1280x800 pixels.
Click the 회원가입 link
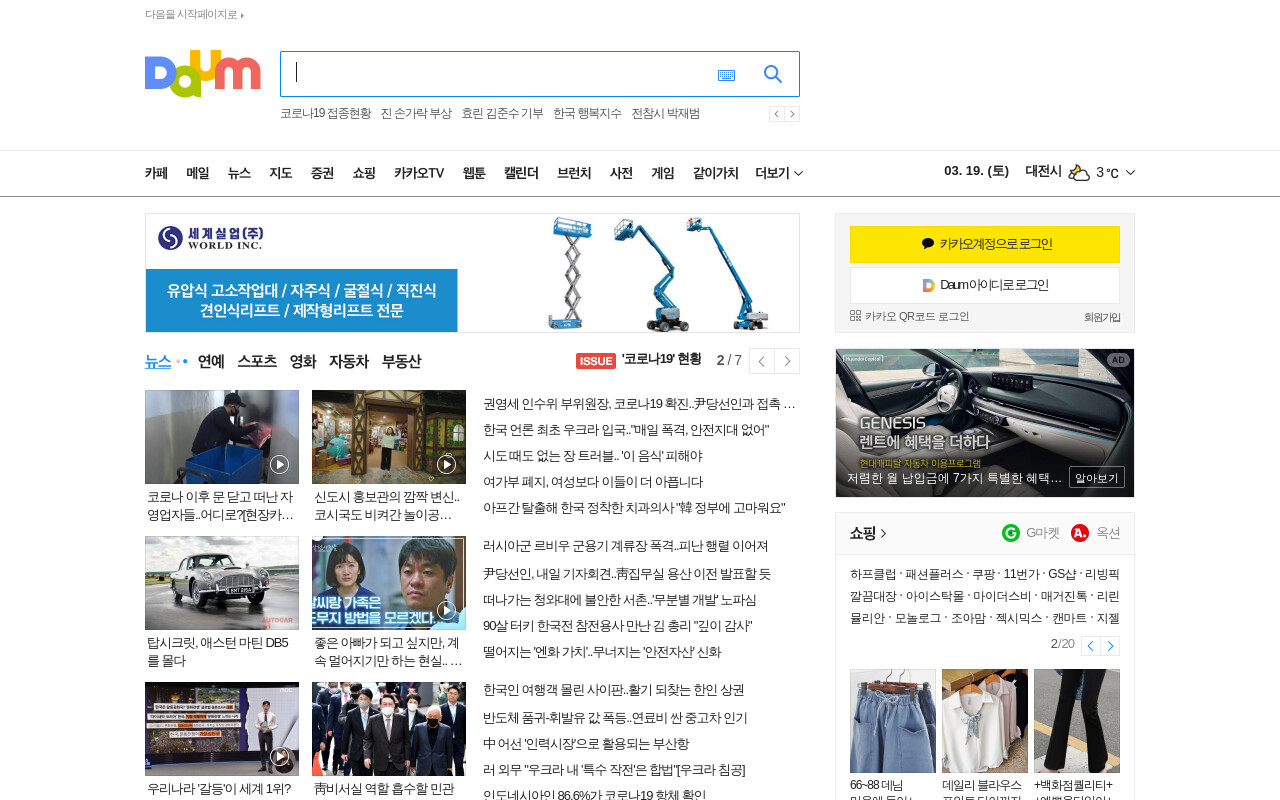[1102, 317]
